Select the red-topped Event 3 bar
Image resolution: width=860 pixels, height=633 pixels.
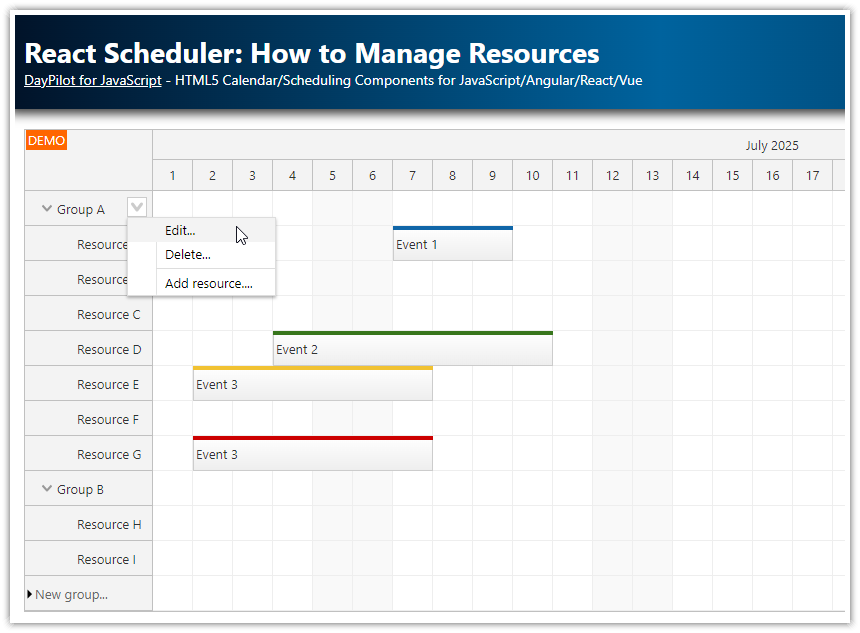click(x=312, y=454)
